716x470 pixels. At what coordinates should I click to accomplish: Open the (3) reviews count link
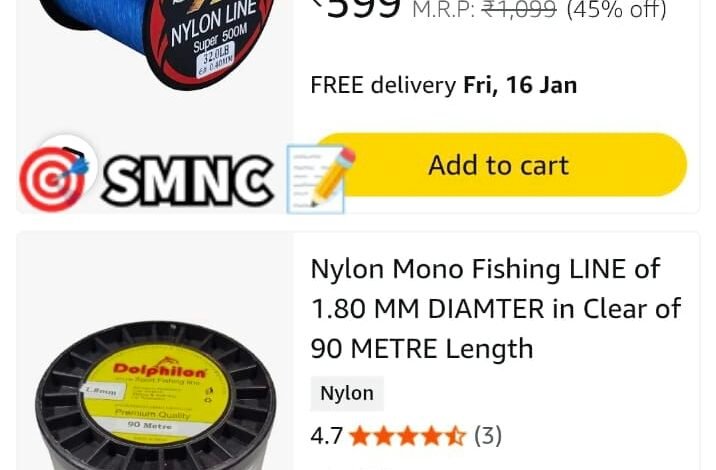(488, 436)
